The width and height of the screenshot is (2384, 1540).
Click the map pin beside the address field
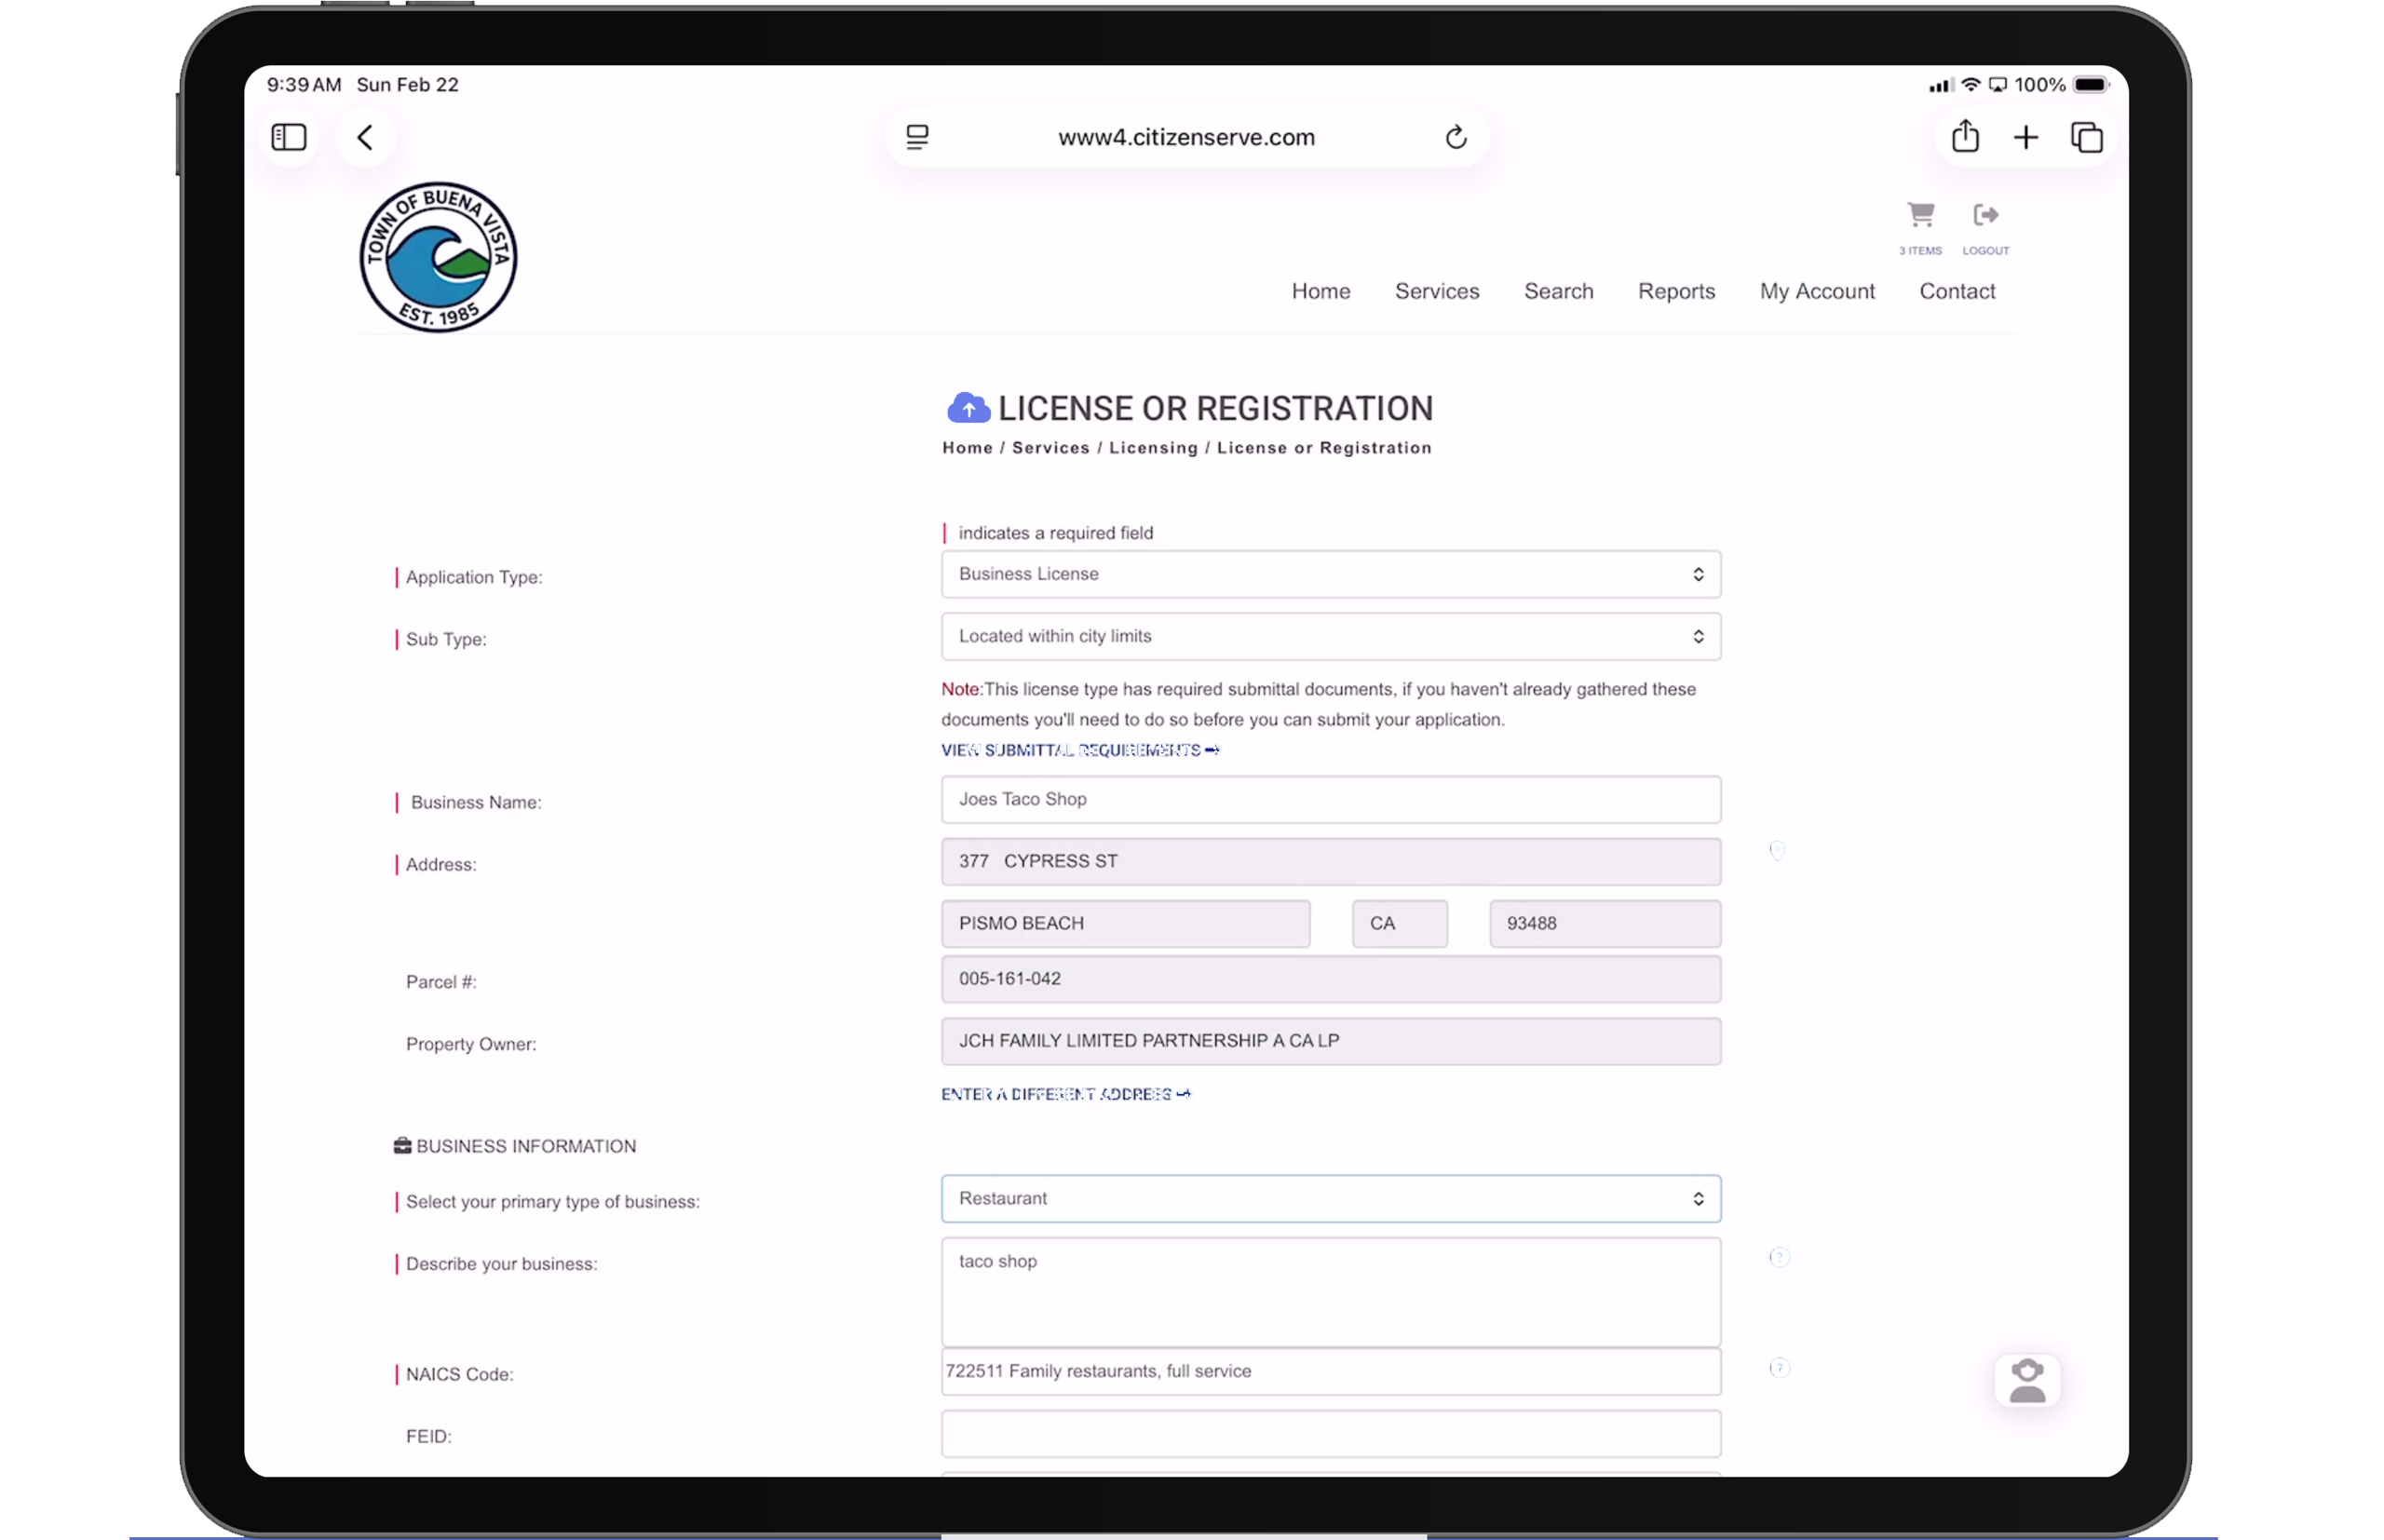click(x=1778, y=851)
